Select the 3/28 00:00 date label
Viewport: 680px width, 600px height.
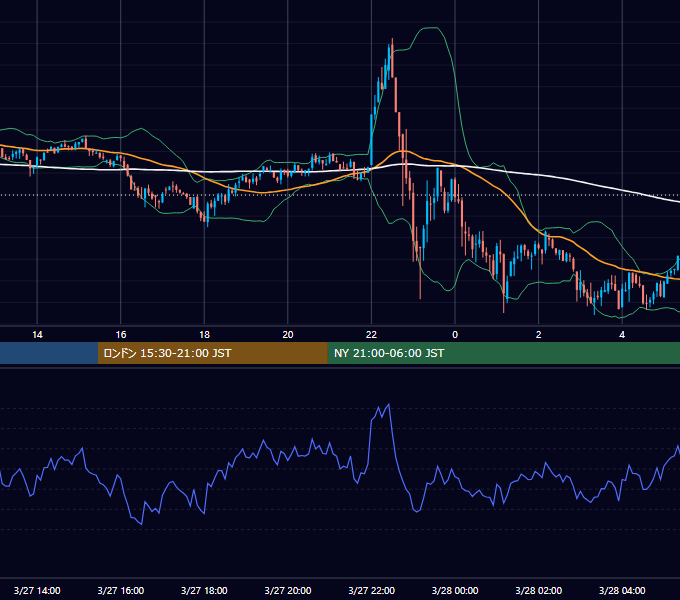pos(455,590)
